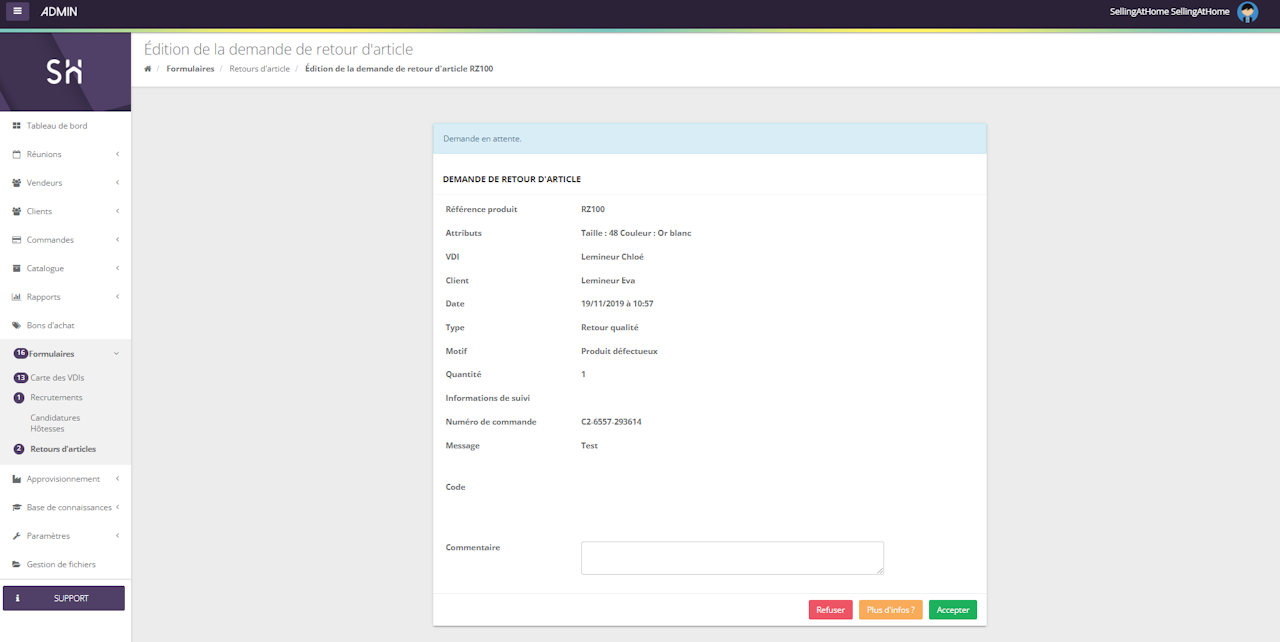Click the hamburger menu toggle icon
Screen dimensions: 1280x642
coord(19,12)
